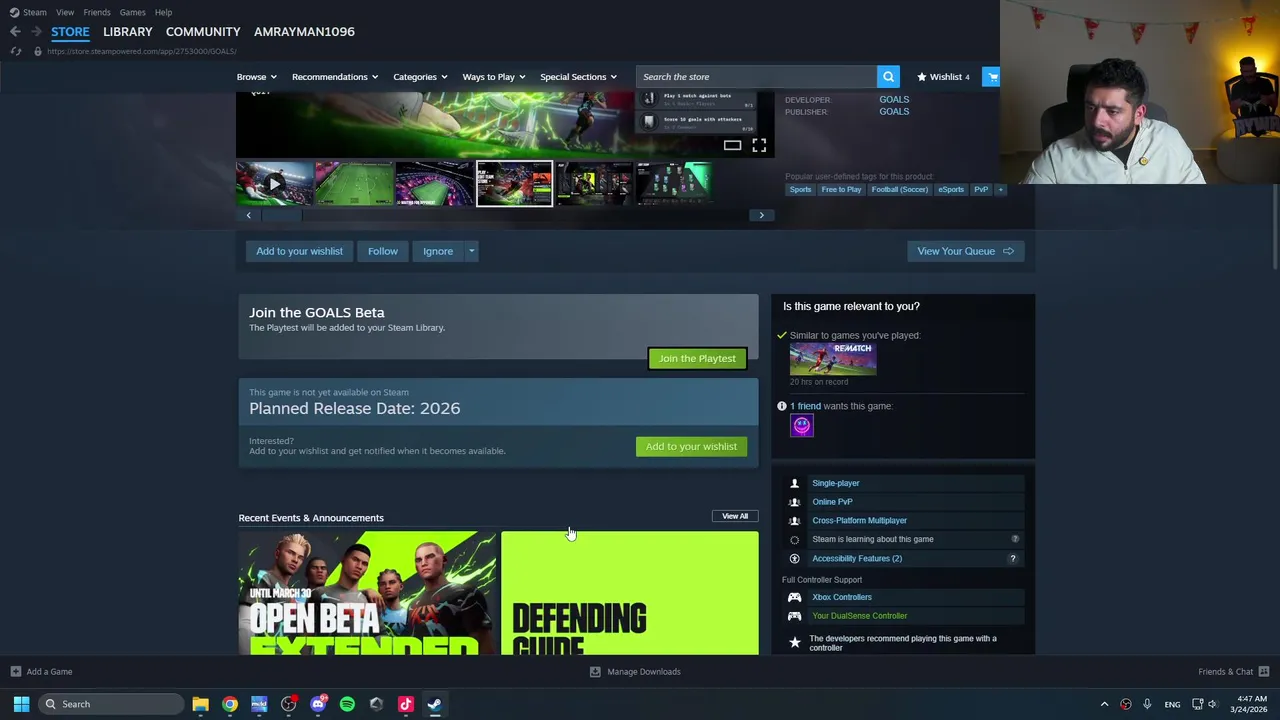Click the friend's purple avatar icon
Image resolution: width=1280 pixels, height=720 pixels.
(802, 427)
